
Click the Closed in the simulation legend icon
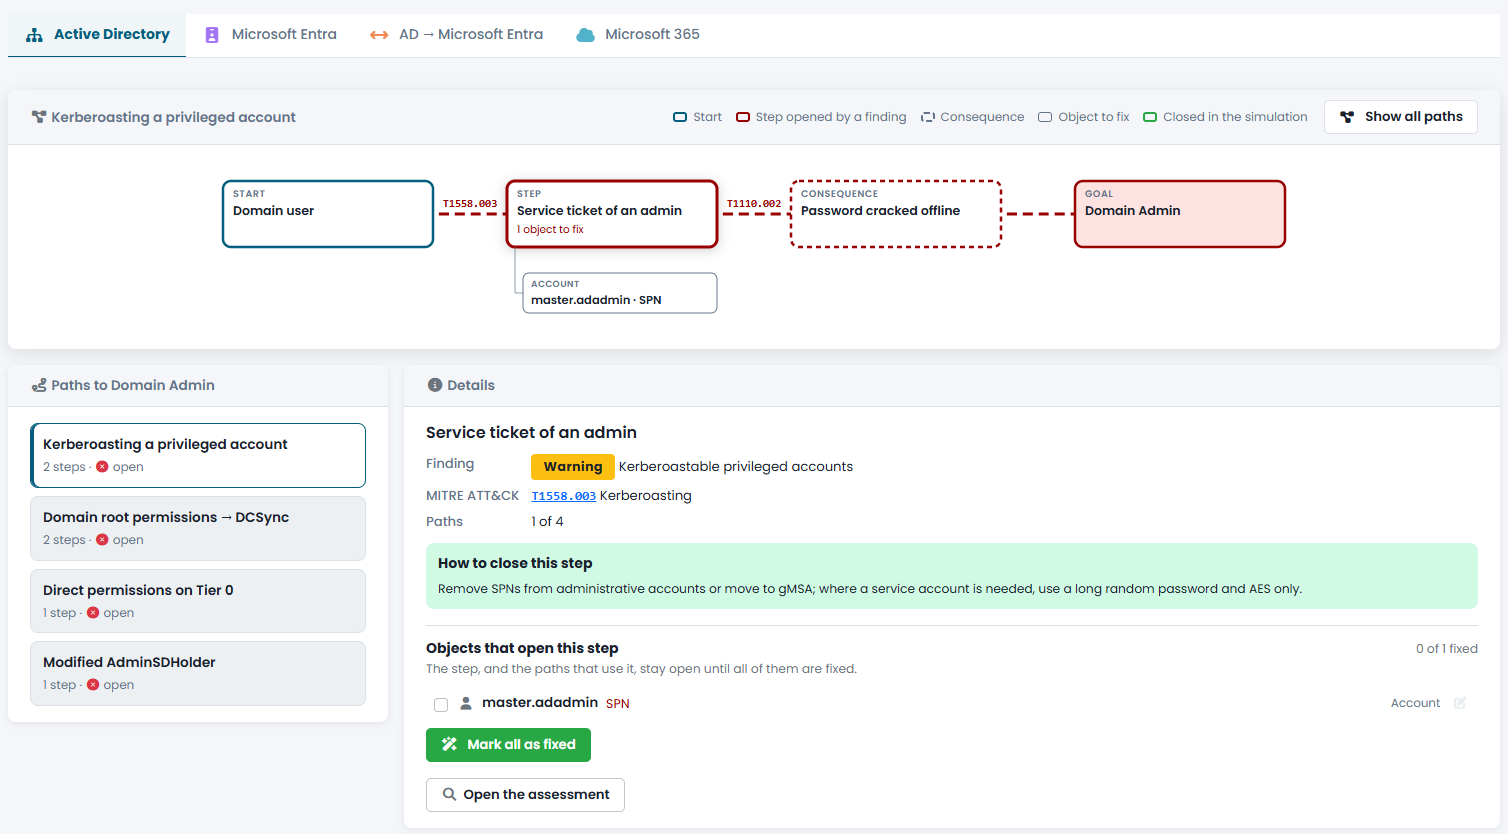pos(1150,117)
